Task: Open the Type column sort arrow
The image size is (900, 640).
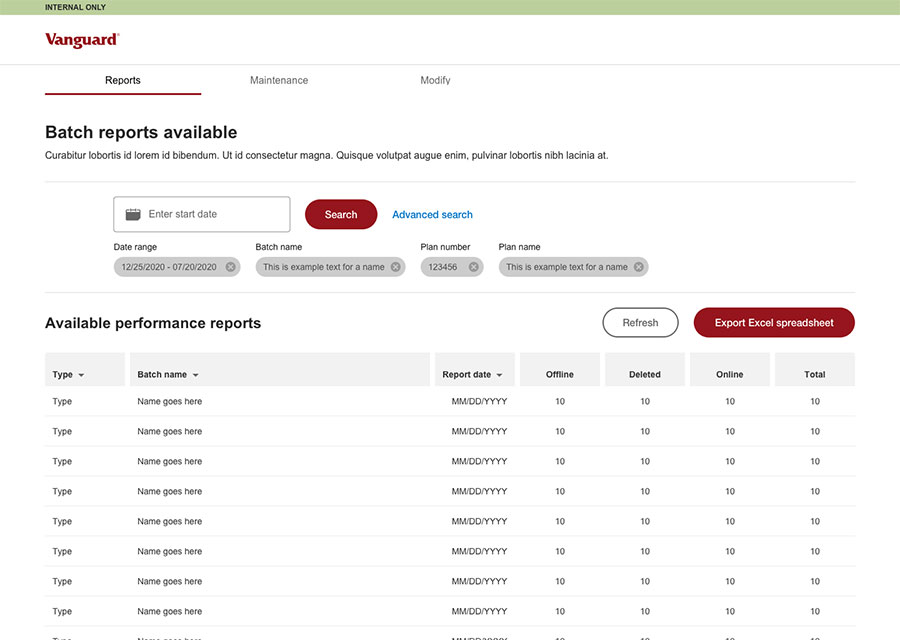Action: pyautogui.click(x=81, y=375)
